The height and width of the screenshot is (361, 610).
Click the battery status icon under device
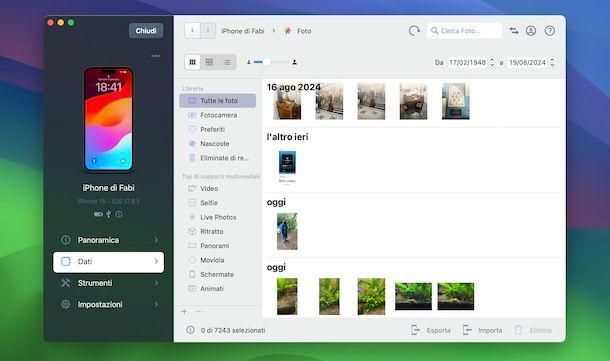coord(98,214)
